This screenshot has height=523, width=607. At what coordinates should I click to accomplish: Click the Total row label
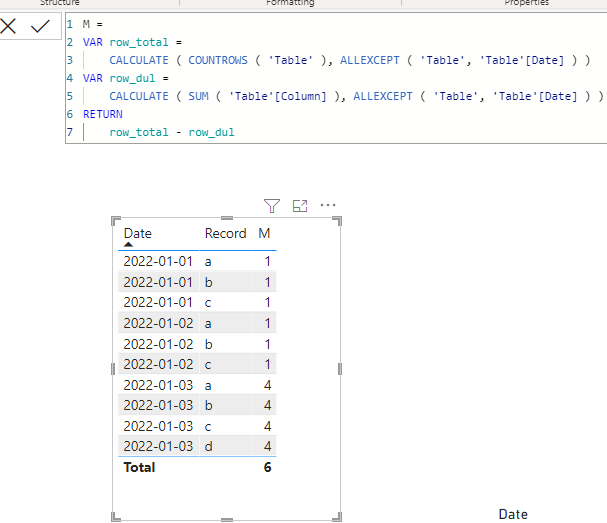tap(139, 467)
